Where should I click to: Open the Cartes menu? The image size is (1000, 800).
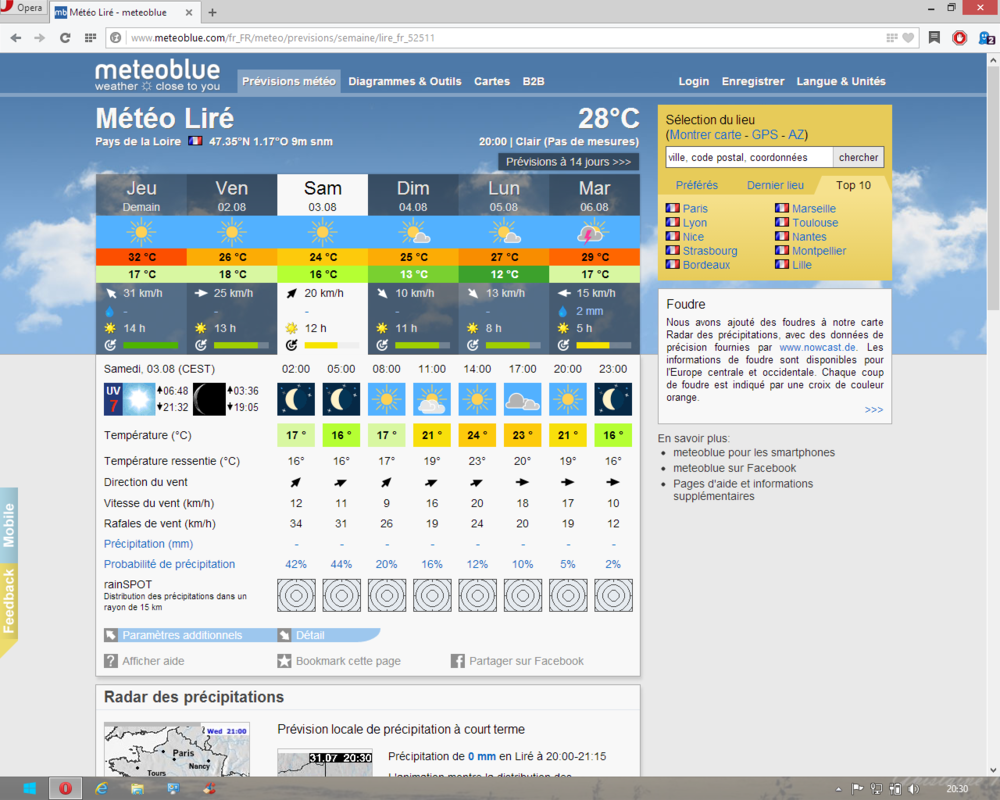click(492, 82)
